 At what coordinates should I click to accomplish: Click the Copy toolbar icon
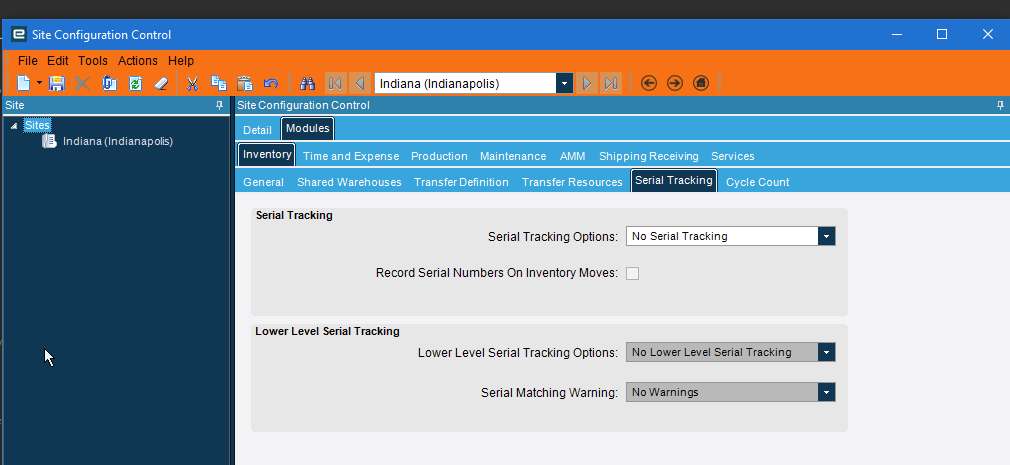tap(218, 83)
